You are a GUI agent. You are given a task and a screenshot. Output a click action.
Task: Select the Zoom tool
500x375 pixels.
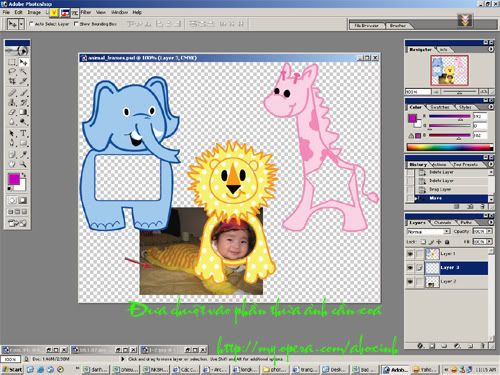point(23,164)
